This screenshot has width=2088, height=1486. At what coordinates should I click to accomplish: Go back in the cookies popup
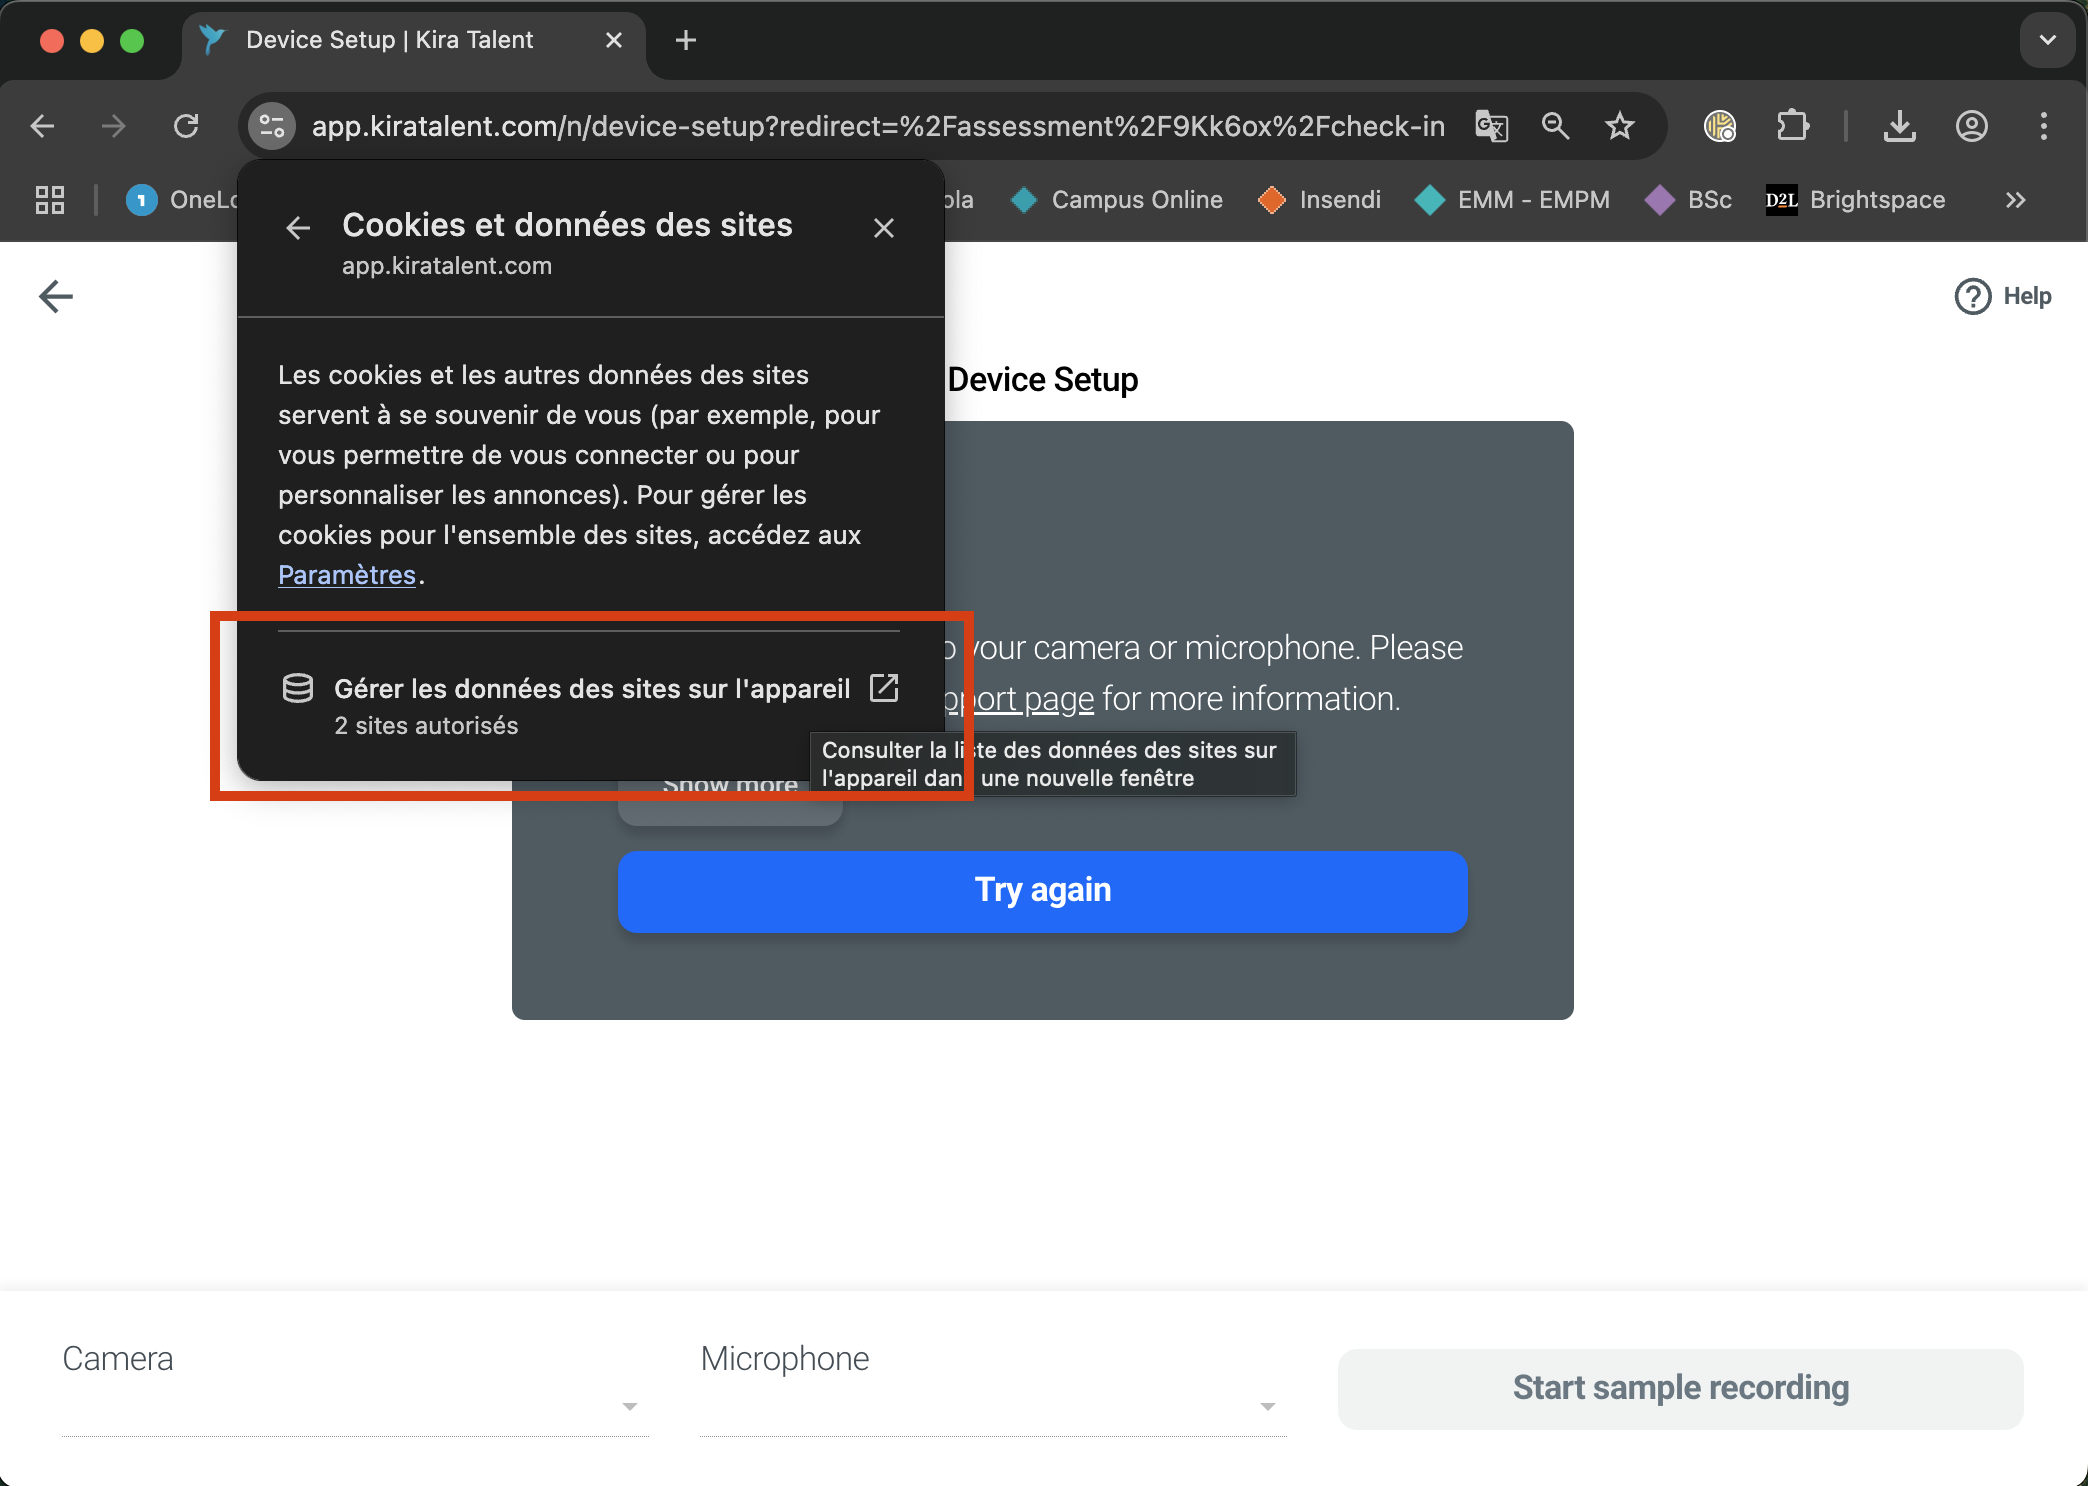(x=298, y=228)
